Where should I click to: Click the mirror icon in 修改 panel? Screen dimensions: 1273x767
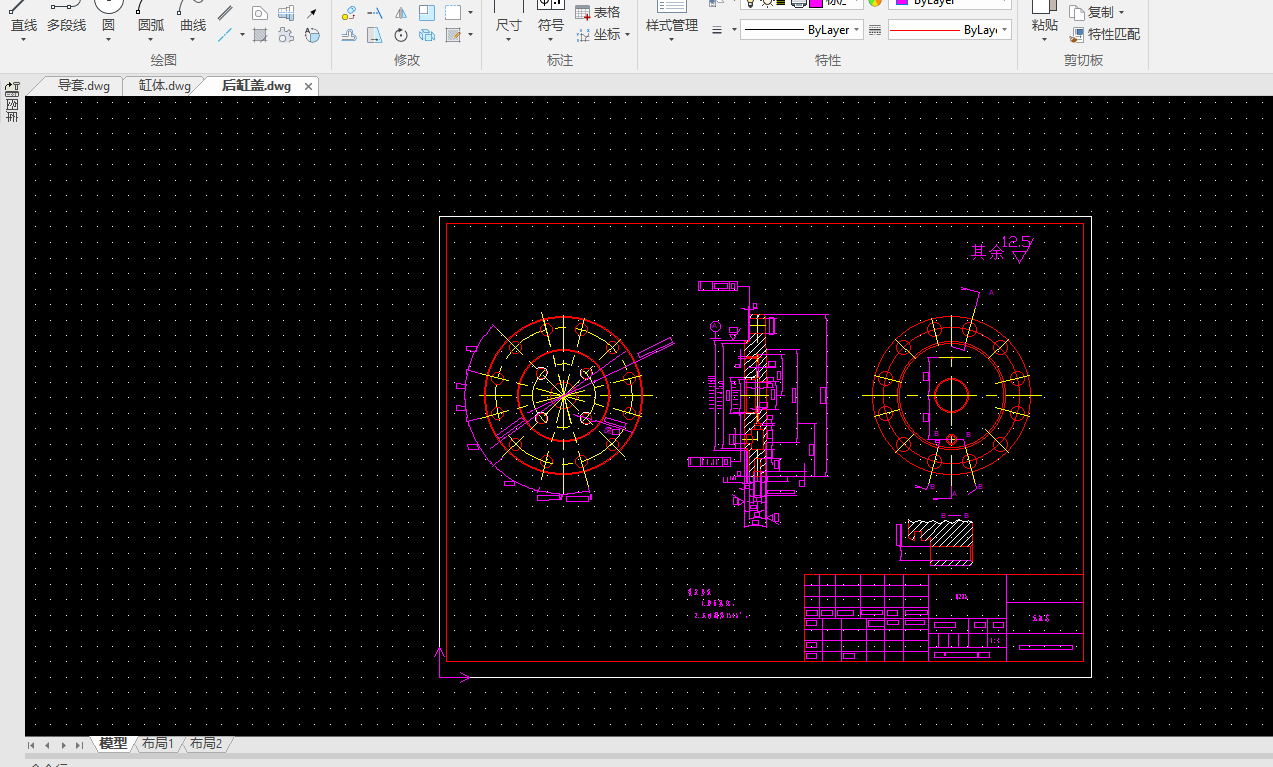pos(400,13)
